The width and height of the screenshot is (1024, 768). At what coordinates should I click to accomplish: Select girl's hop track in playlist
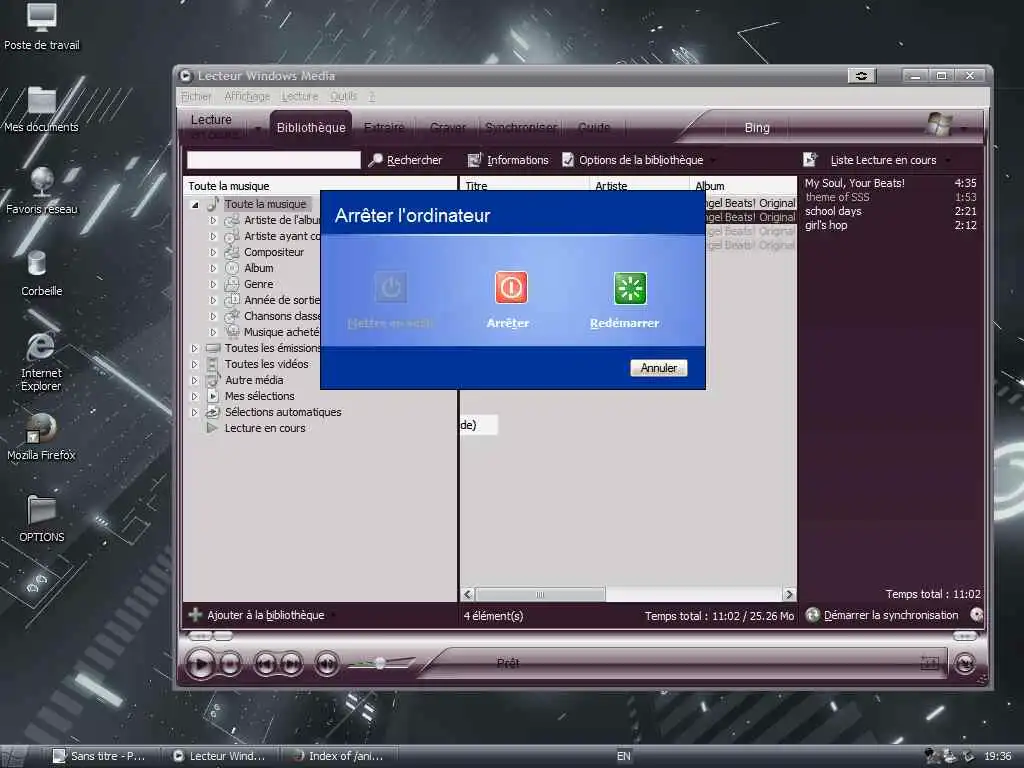click(890, 225)
